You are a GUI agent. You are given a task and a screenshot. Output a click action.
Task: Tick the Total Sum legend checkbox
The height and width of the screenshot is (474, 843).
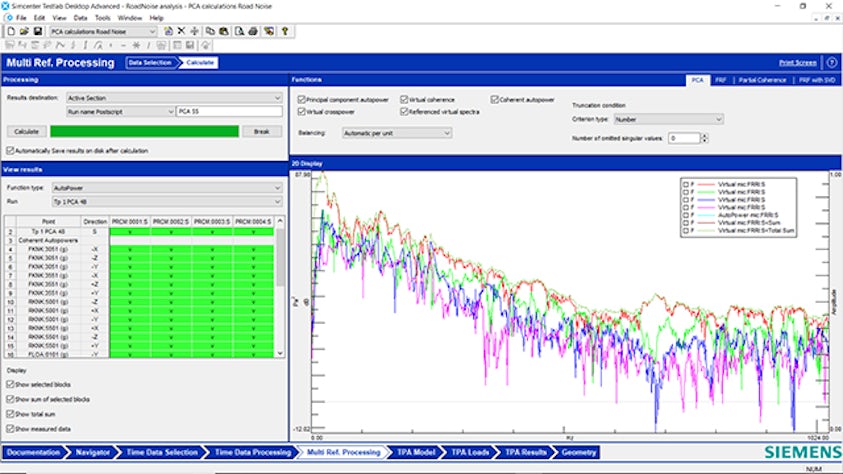685,231
